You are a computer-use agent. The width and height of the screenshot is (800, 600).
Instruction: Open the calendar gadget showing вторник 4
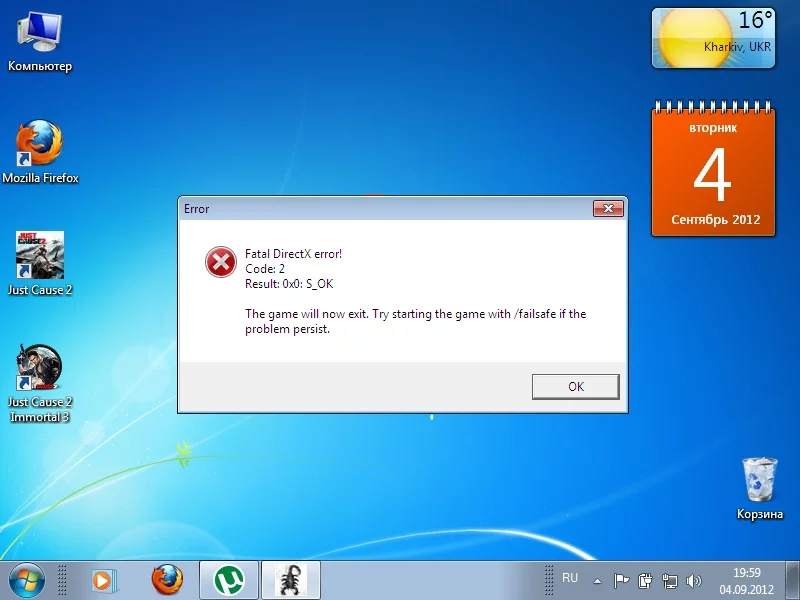pos(713,169)
